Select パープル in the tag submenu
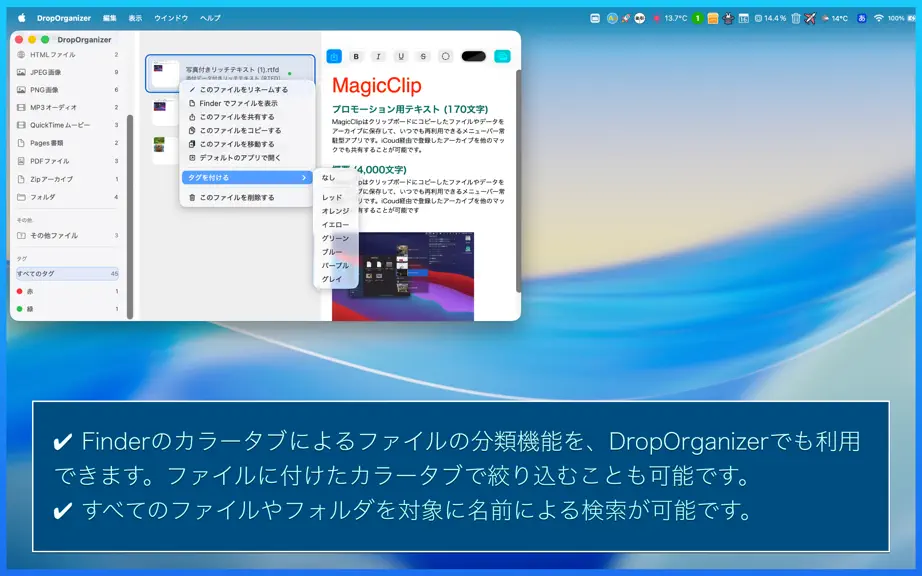This screenshot has height=576, width=922. coord(336,265)
